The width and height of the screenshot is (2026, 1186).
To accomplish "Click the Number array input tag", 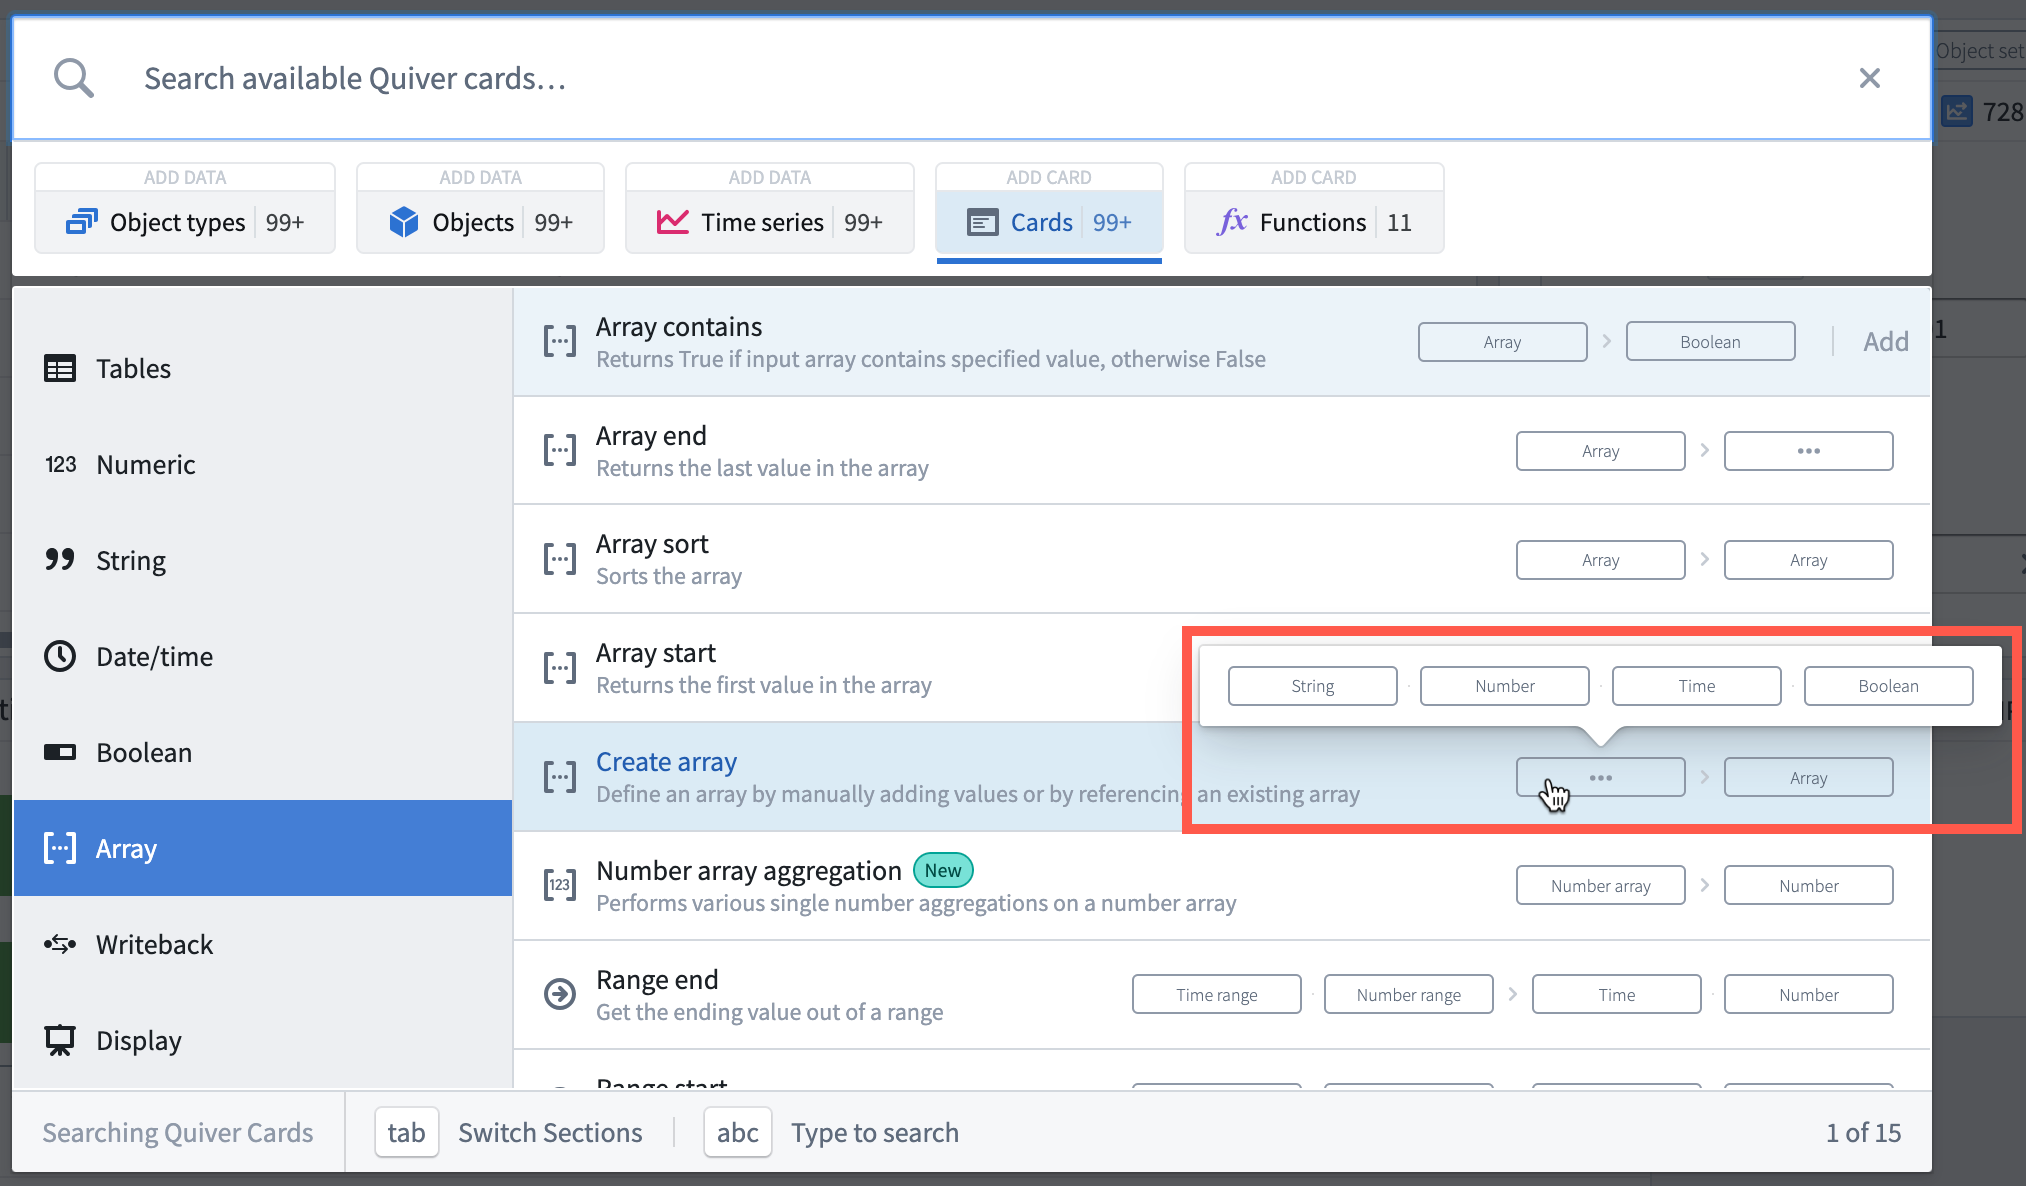I will (1600, 885).
